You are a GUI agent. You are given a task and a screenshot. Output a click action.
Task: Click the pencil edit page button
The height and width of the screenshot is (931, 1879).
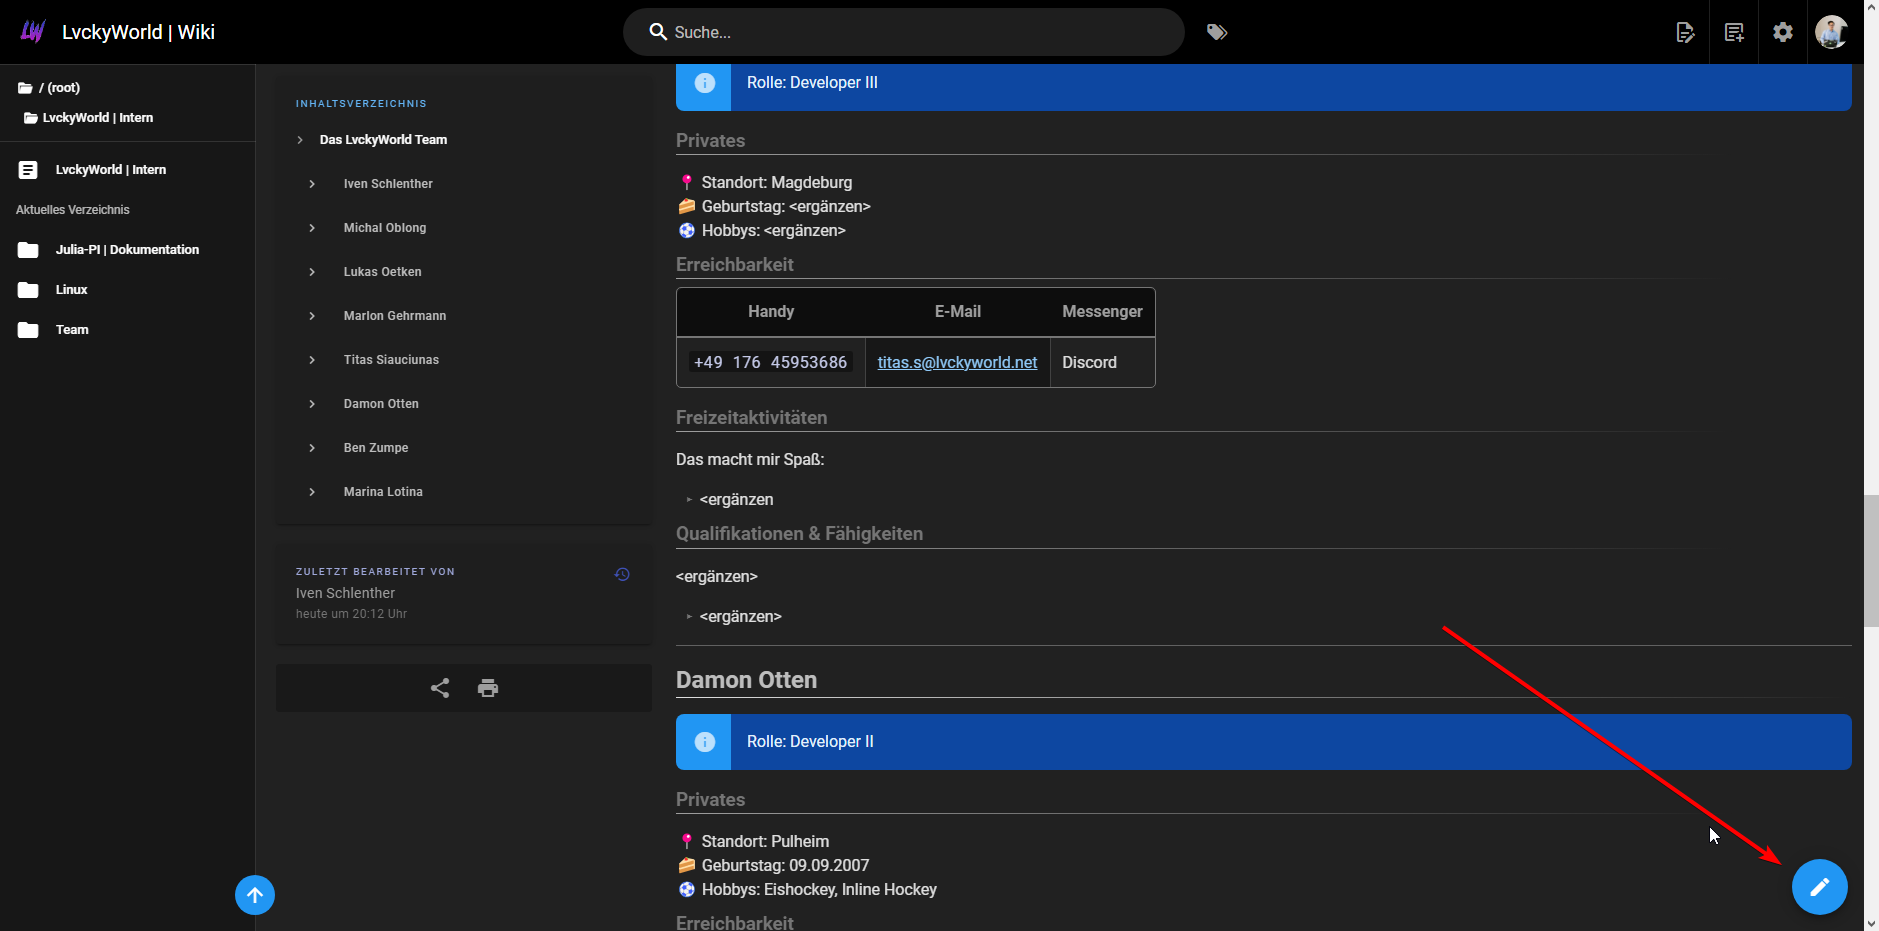pyautogui.click(x=1819, y=887)
